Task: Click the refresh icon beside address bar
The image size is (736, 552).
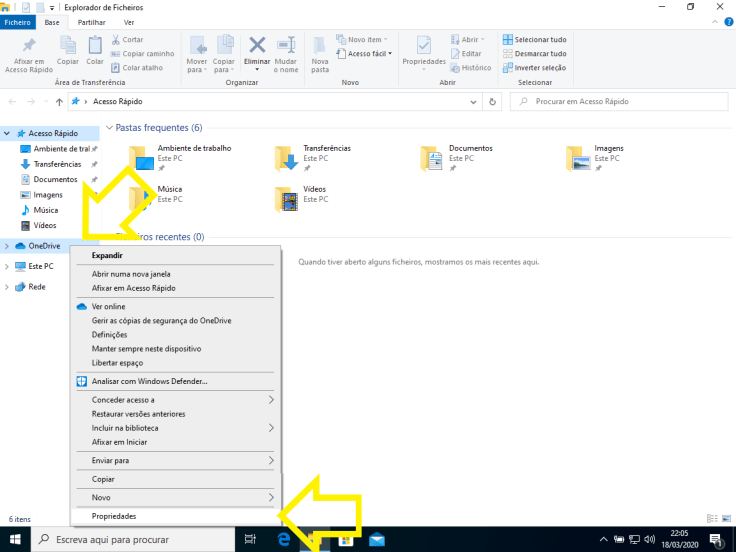Action: point(493,102)
